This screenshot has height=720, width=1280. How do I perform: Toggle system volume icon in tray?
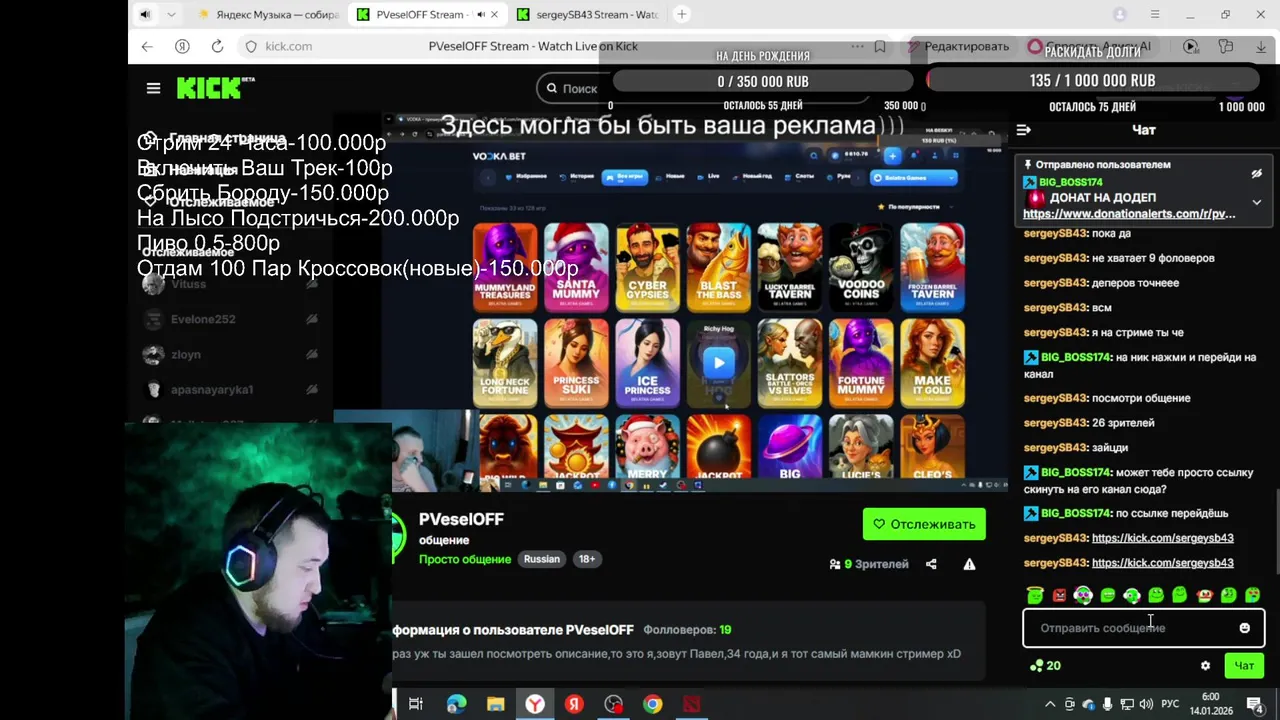[1146, 704]
